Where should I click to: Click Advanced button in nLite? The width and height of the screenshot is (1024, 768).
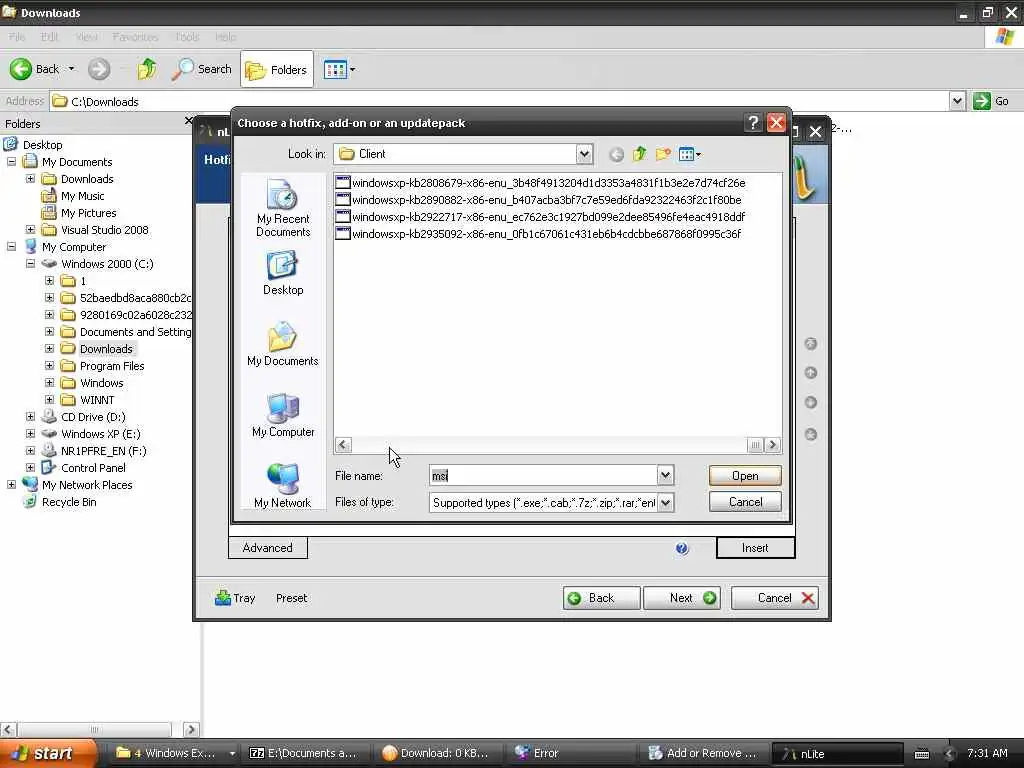[268, 547]
